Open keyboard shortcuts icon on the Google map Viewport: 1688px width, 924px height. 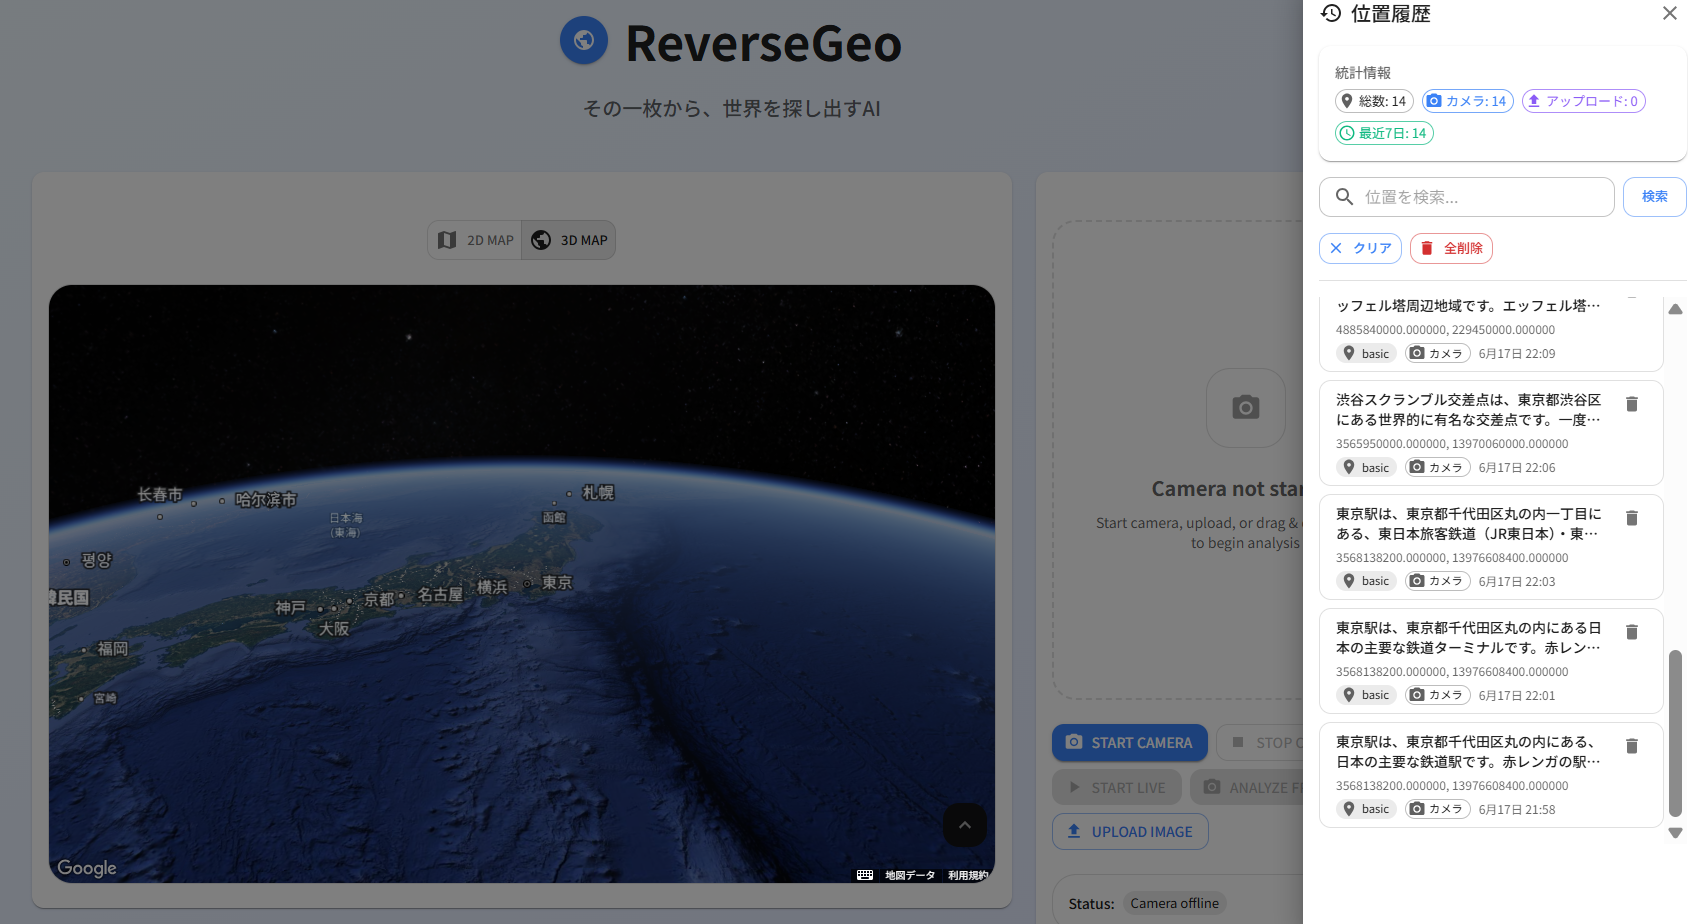pyautogui.click(x=864, y=874)
